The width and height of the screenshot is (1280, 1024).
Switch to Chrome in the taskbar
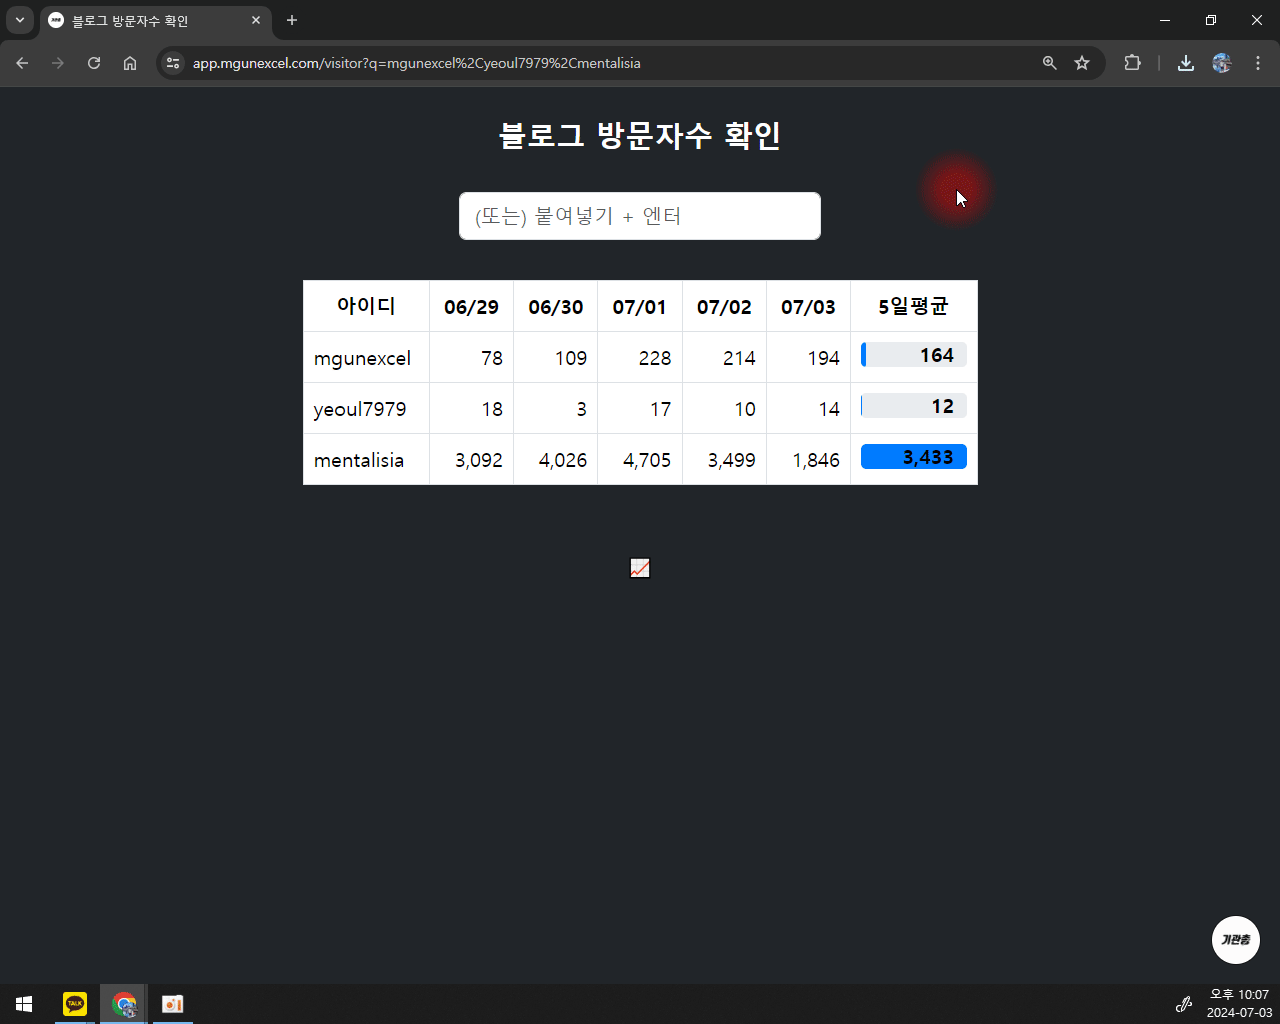click(124, 1004)
